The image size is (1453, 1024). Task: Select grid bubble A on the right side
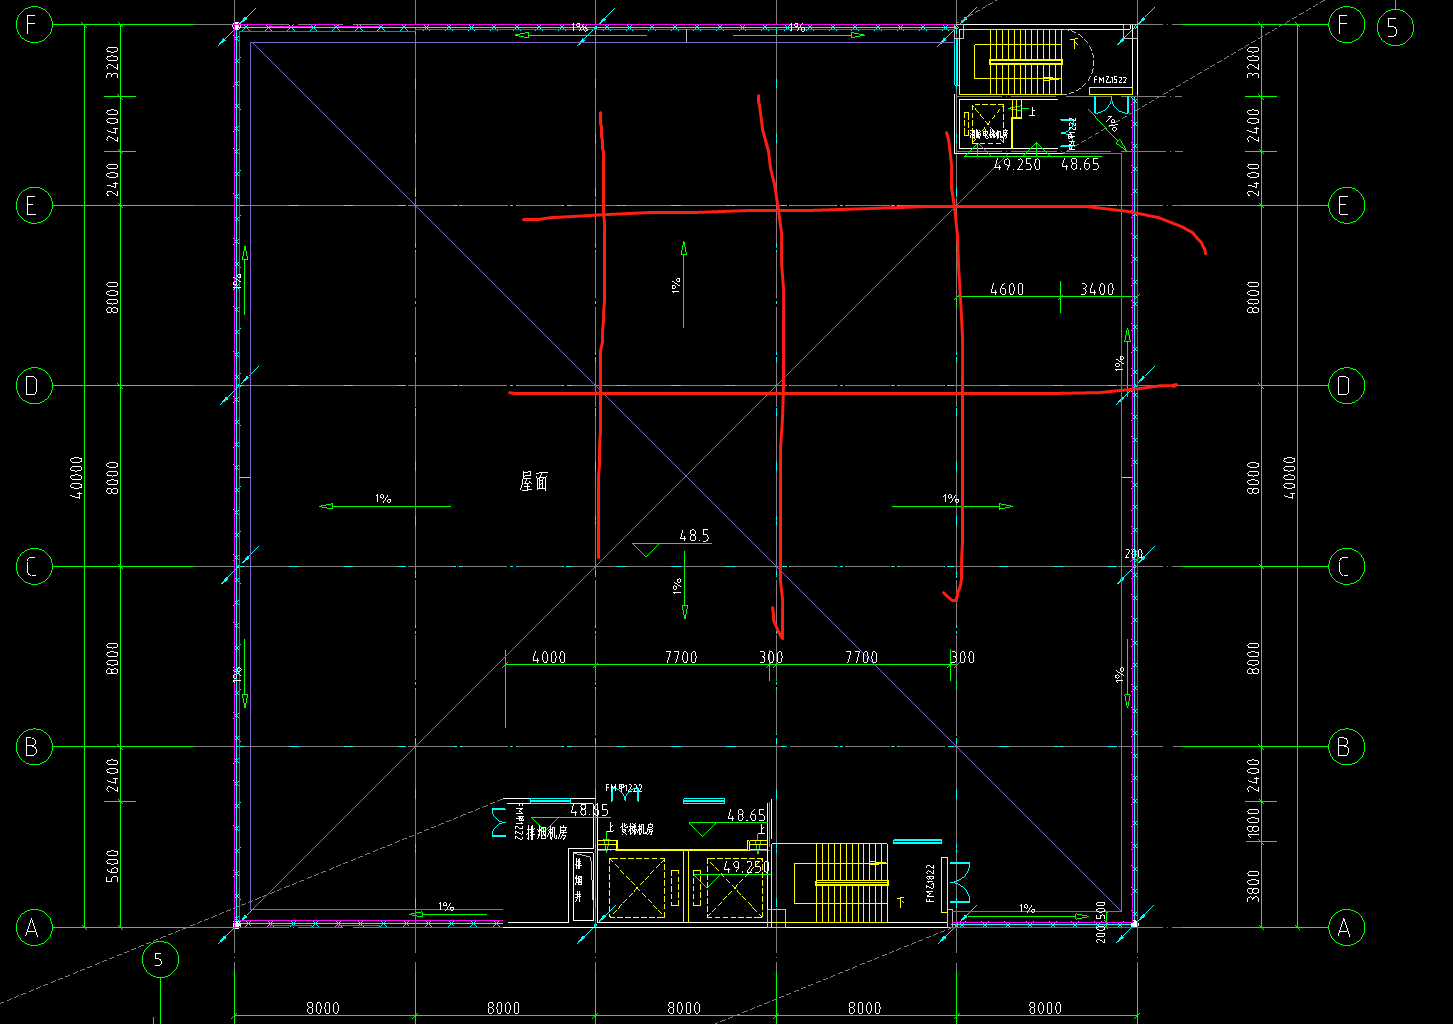[1344, 928]
